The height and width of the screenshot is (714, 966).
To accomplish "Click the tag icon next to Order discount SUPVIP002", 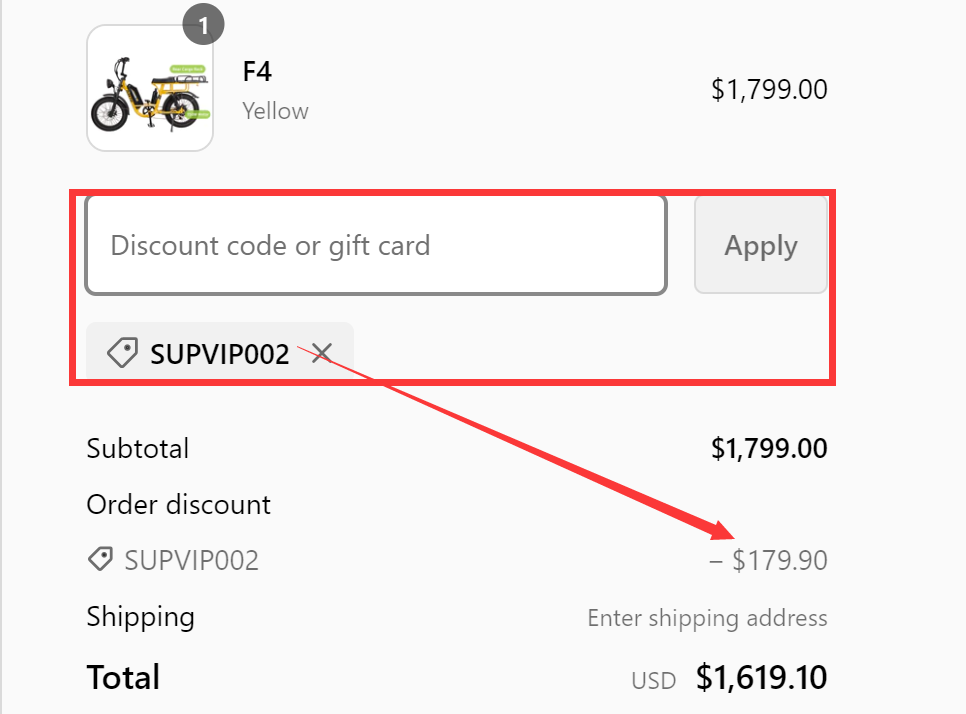I will click(100, 559).
